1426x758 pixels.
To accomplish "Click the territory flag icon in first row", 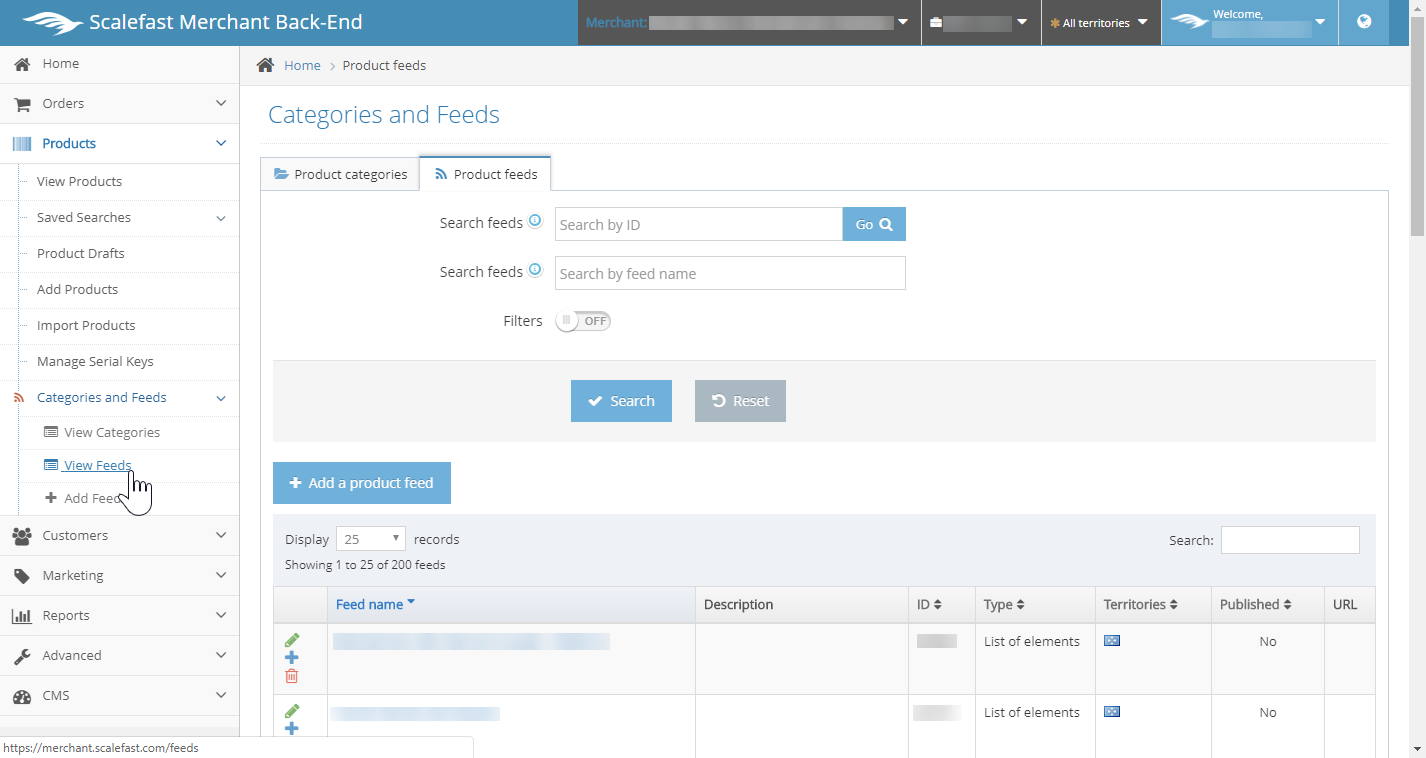I will tap(1112, 641).
